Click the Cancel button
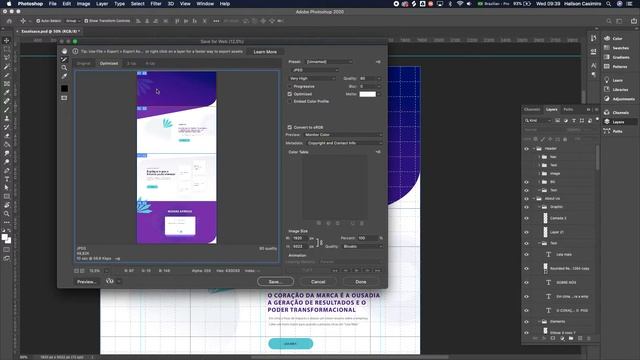The height and width of the screenshot is (360, 640). click(318, 282)
